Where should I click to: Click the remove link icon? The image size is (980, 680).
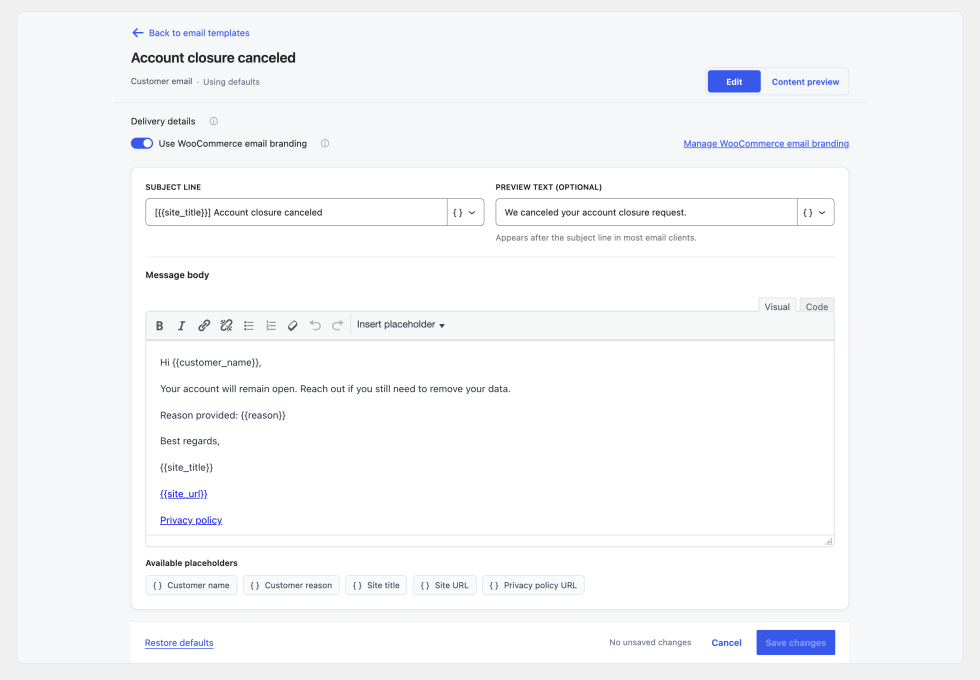226,326
